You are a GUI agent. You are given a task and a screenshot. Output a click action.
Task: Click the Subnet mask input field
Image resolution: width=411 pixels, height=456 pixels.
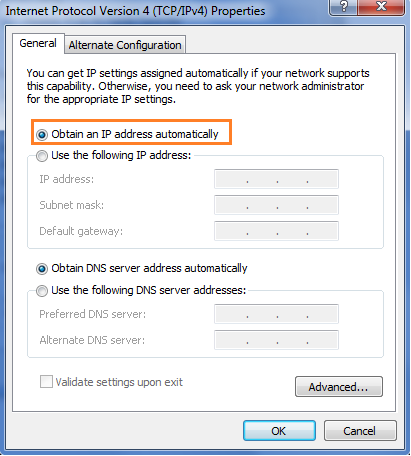pyautogui.click(x=276, y=205)
